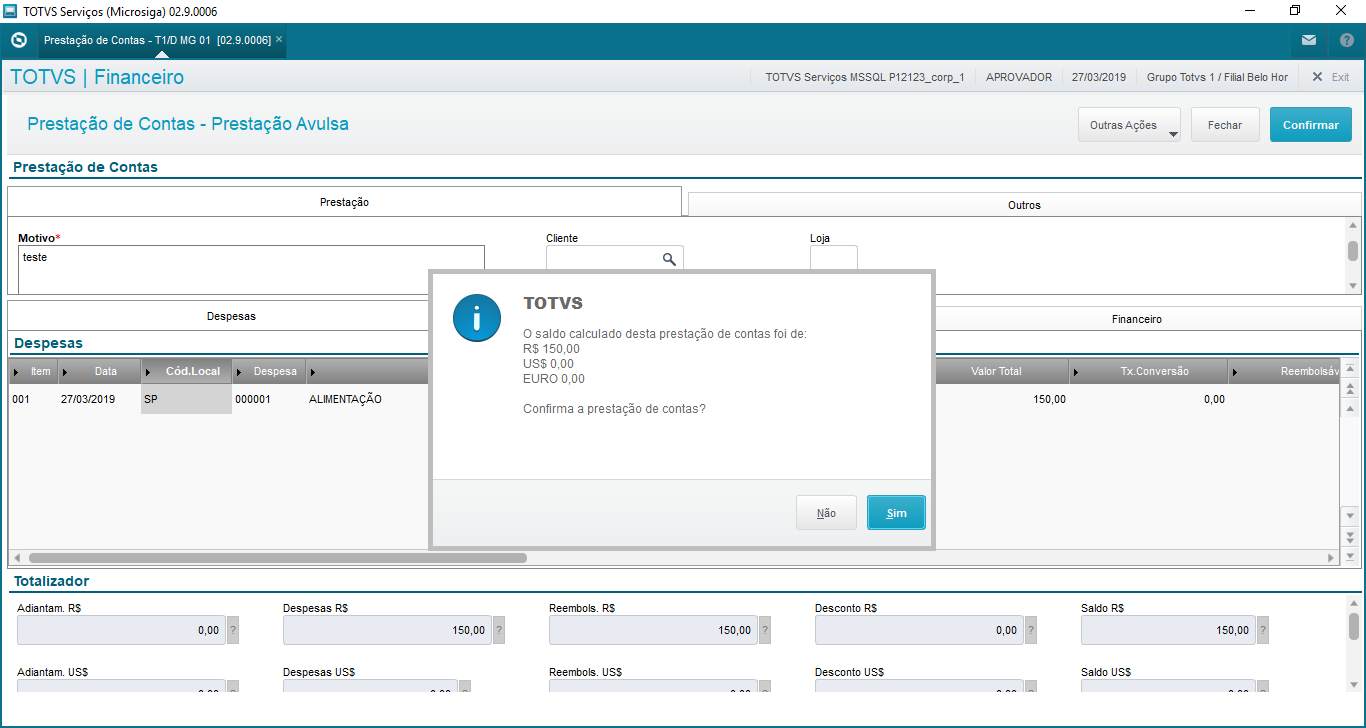Click the blue Confirmar button
1366x728 pixels.
pos(1311,125)
